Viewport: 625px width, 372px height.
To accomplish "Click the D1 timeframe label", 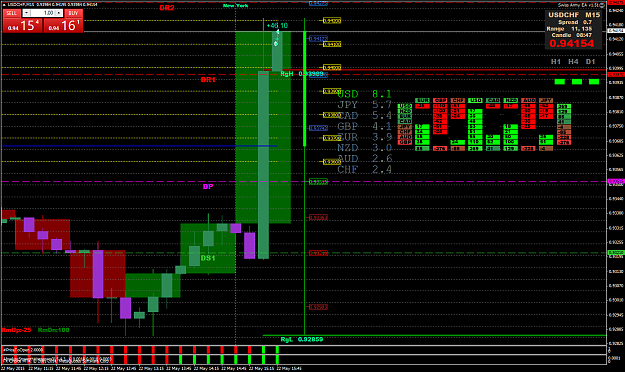I will point(590,61).
